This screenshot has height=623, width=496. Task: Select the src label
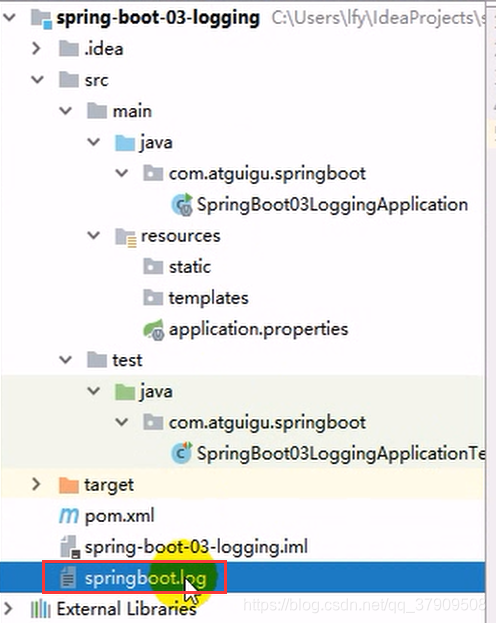96,80
